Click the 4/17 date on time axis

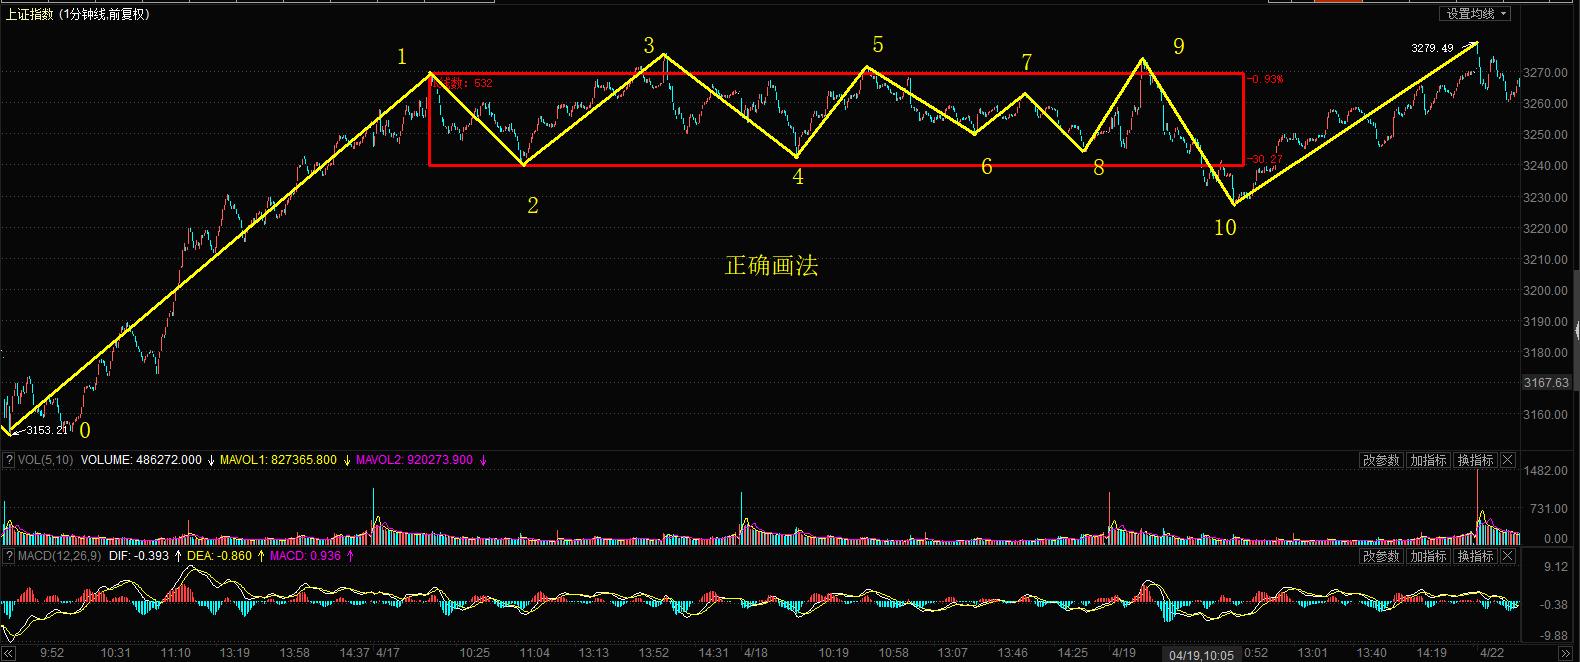(388, 653)
